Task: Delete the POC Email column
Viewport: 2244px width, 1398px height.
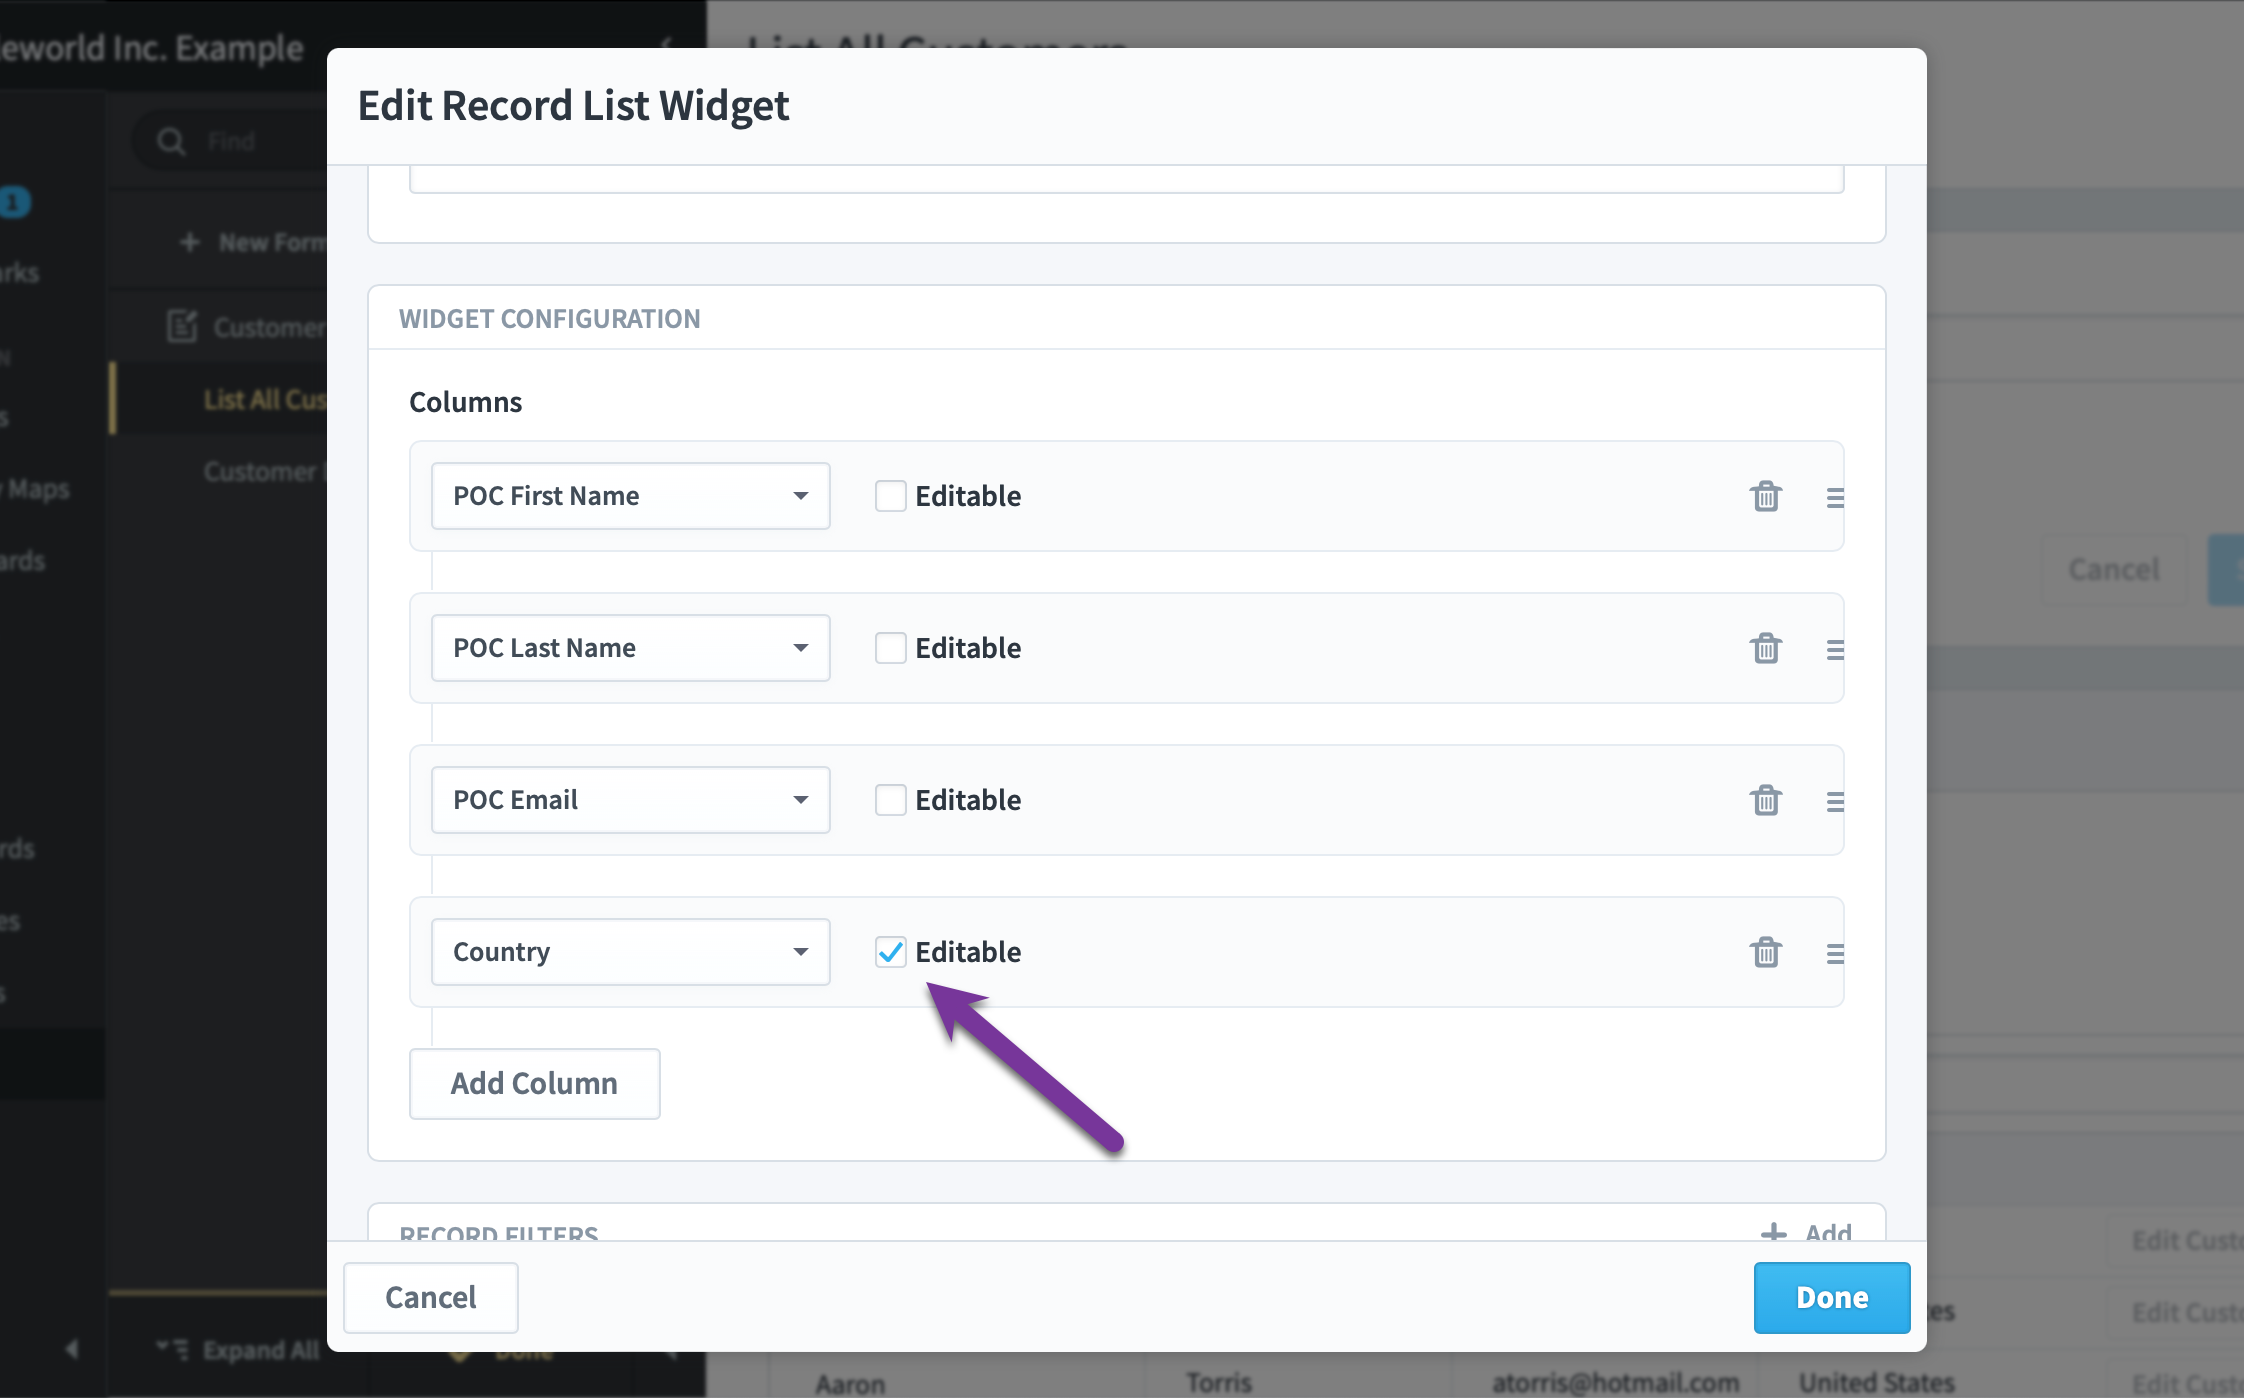Action: [1766, 800]
